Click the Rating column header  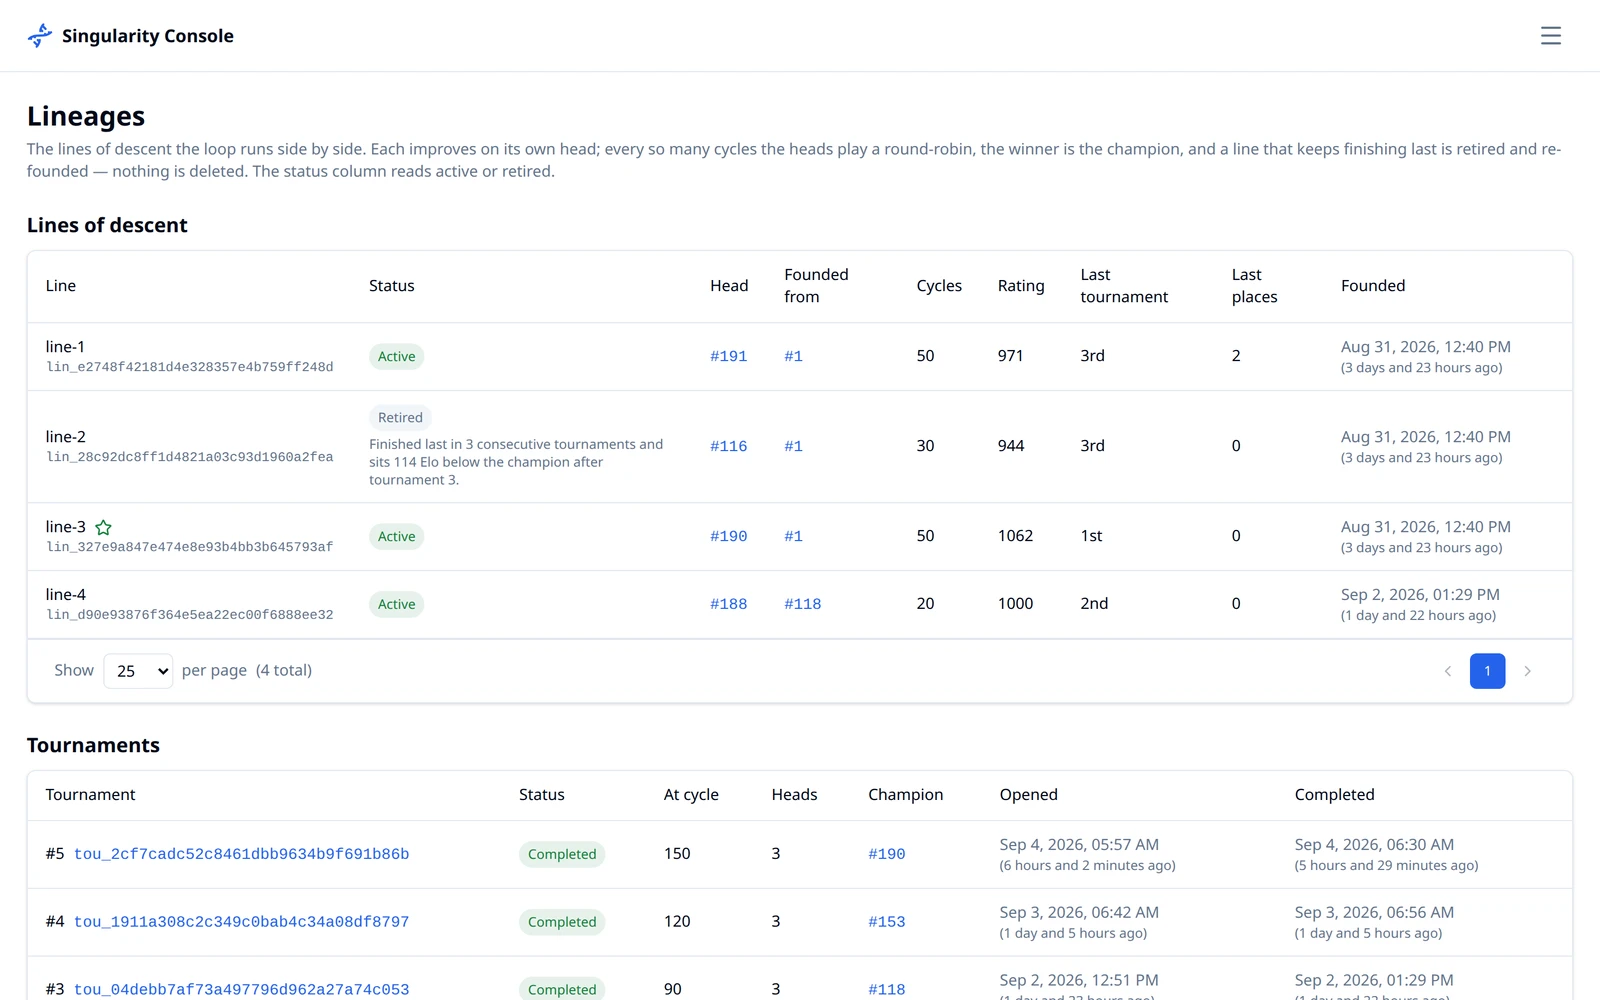click(x=1021, y=286)
